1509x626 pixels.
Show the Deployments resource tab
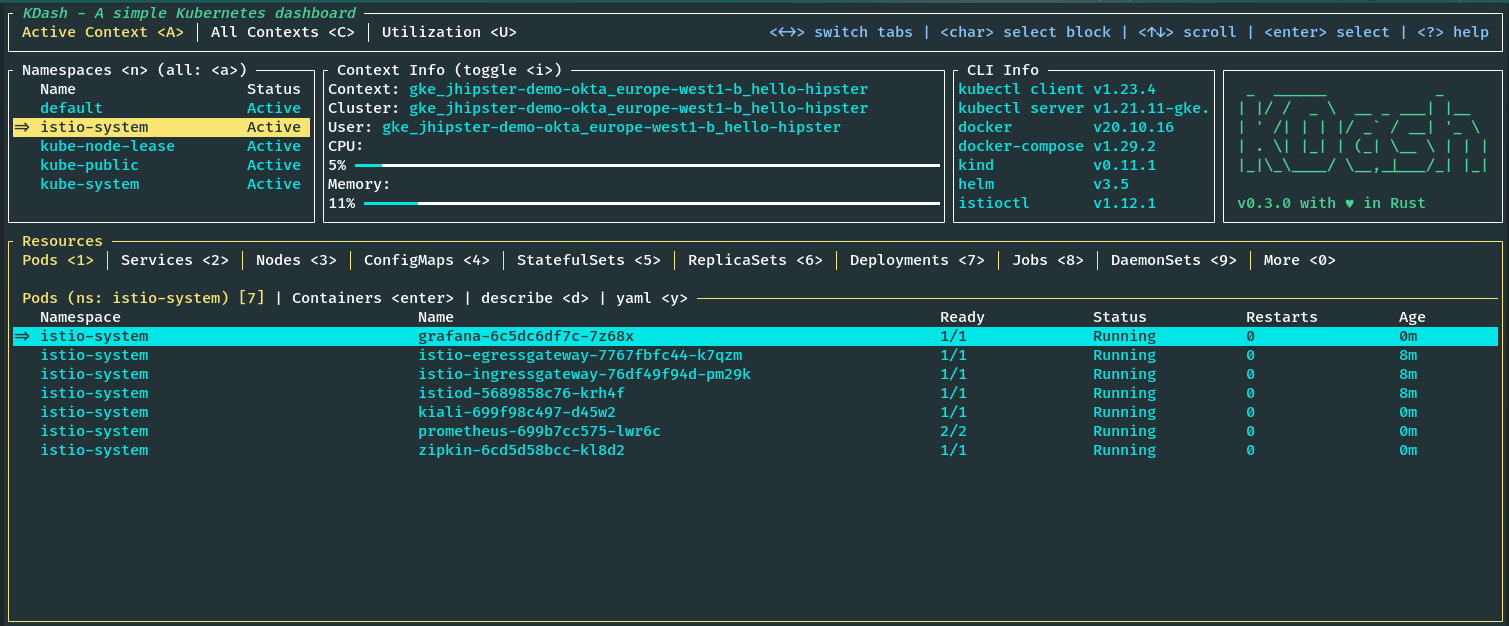point(917,260)
